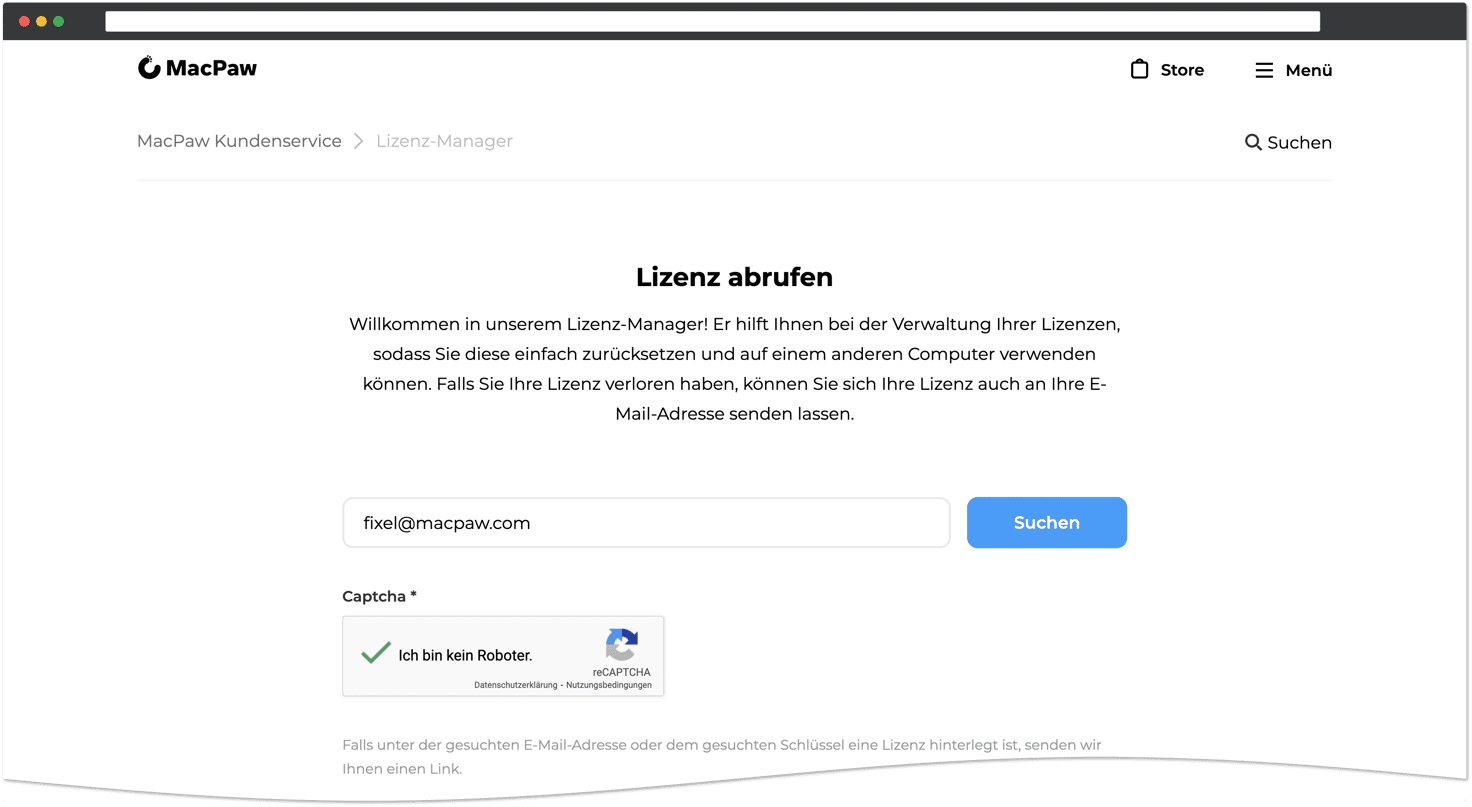Click the MacPaw wordmark text
The height and width of the screenshot is (807, 1472).
point(211,68)
